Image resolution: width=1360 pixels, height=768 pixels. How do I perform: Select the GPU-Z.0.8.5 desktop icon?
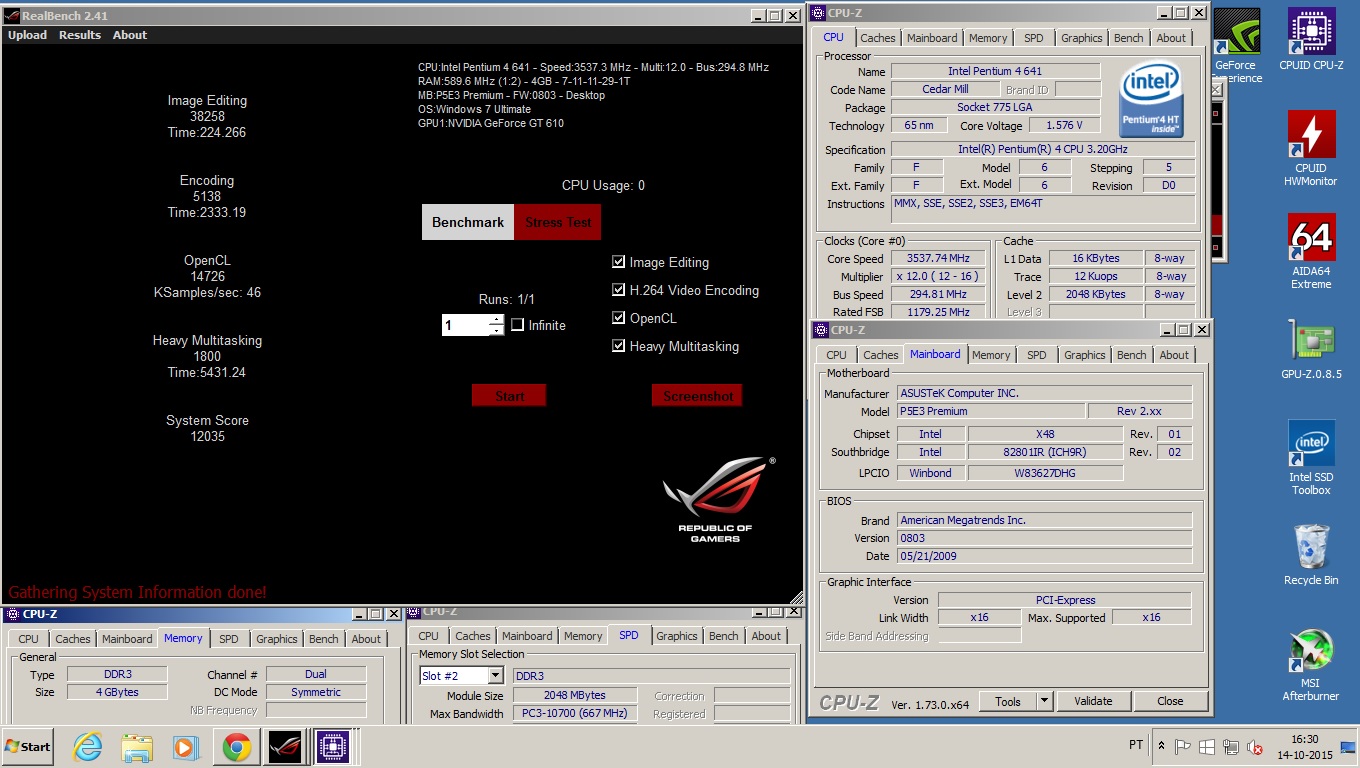(x=1311, y=349)
